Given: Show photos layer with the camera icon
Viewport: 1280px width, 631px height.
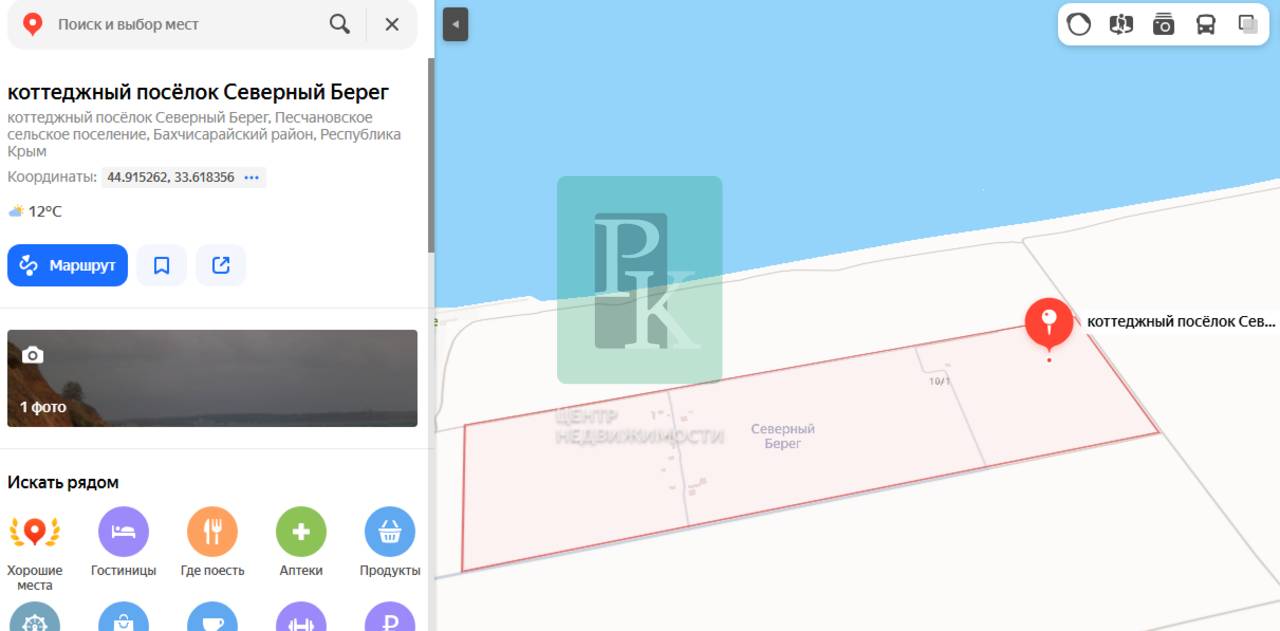Looking at the screenshot, I should click(1163, 24).
